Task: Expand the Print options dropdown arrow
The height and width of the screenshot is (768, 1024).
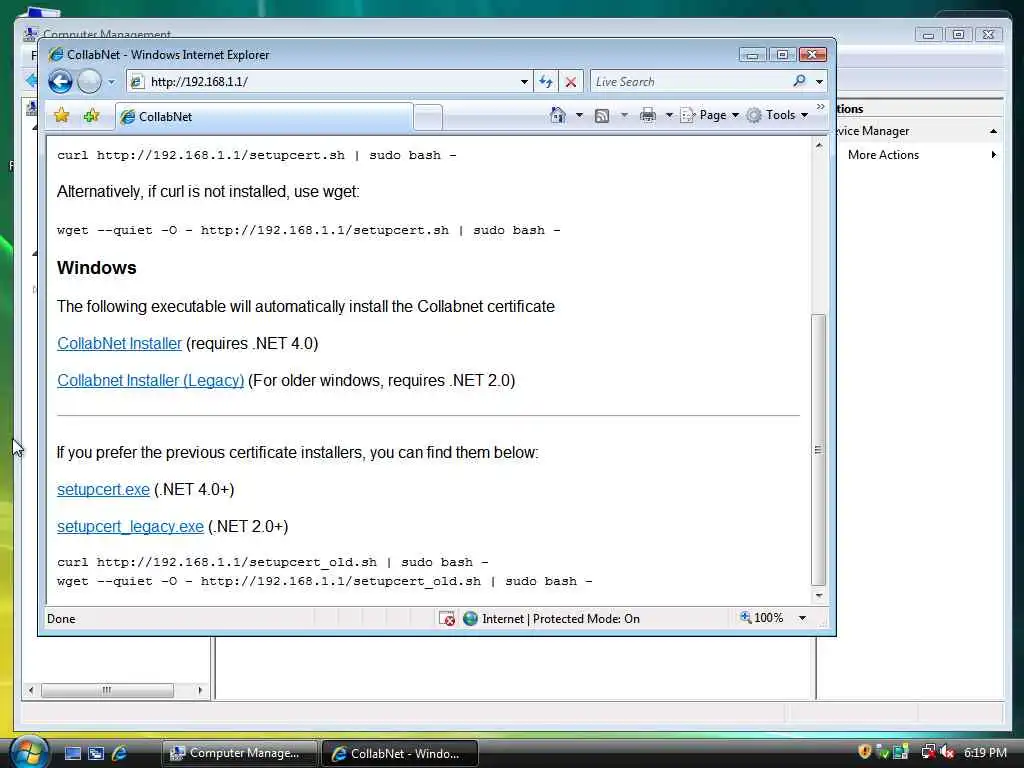Action: coord(669,116)
